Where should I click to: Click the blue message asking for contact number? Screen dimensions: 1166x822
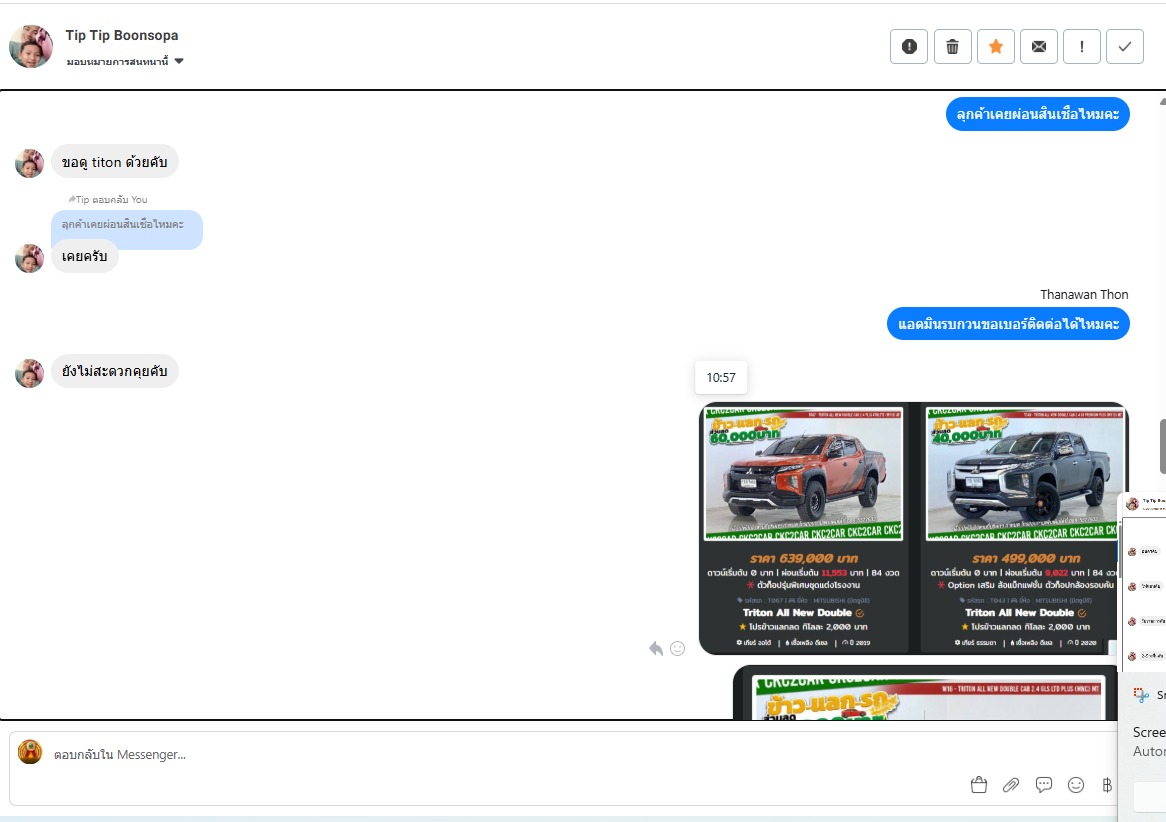[x=1008, y=324]
